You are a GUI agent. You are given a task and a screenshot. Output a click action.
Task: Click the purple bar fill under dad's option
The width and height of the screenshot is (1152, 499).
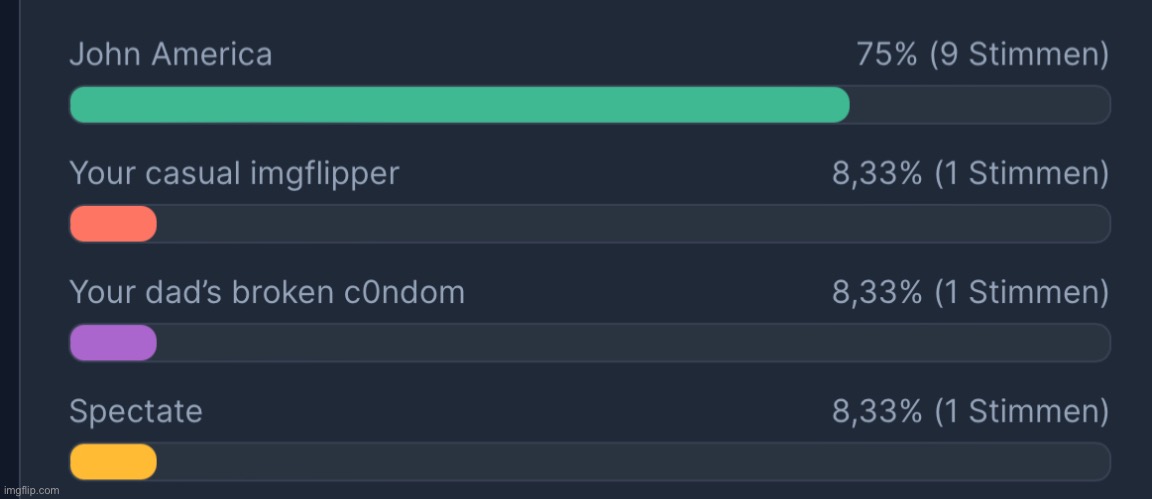click(x=113, y=343)
